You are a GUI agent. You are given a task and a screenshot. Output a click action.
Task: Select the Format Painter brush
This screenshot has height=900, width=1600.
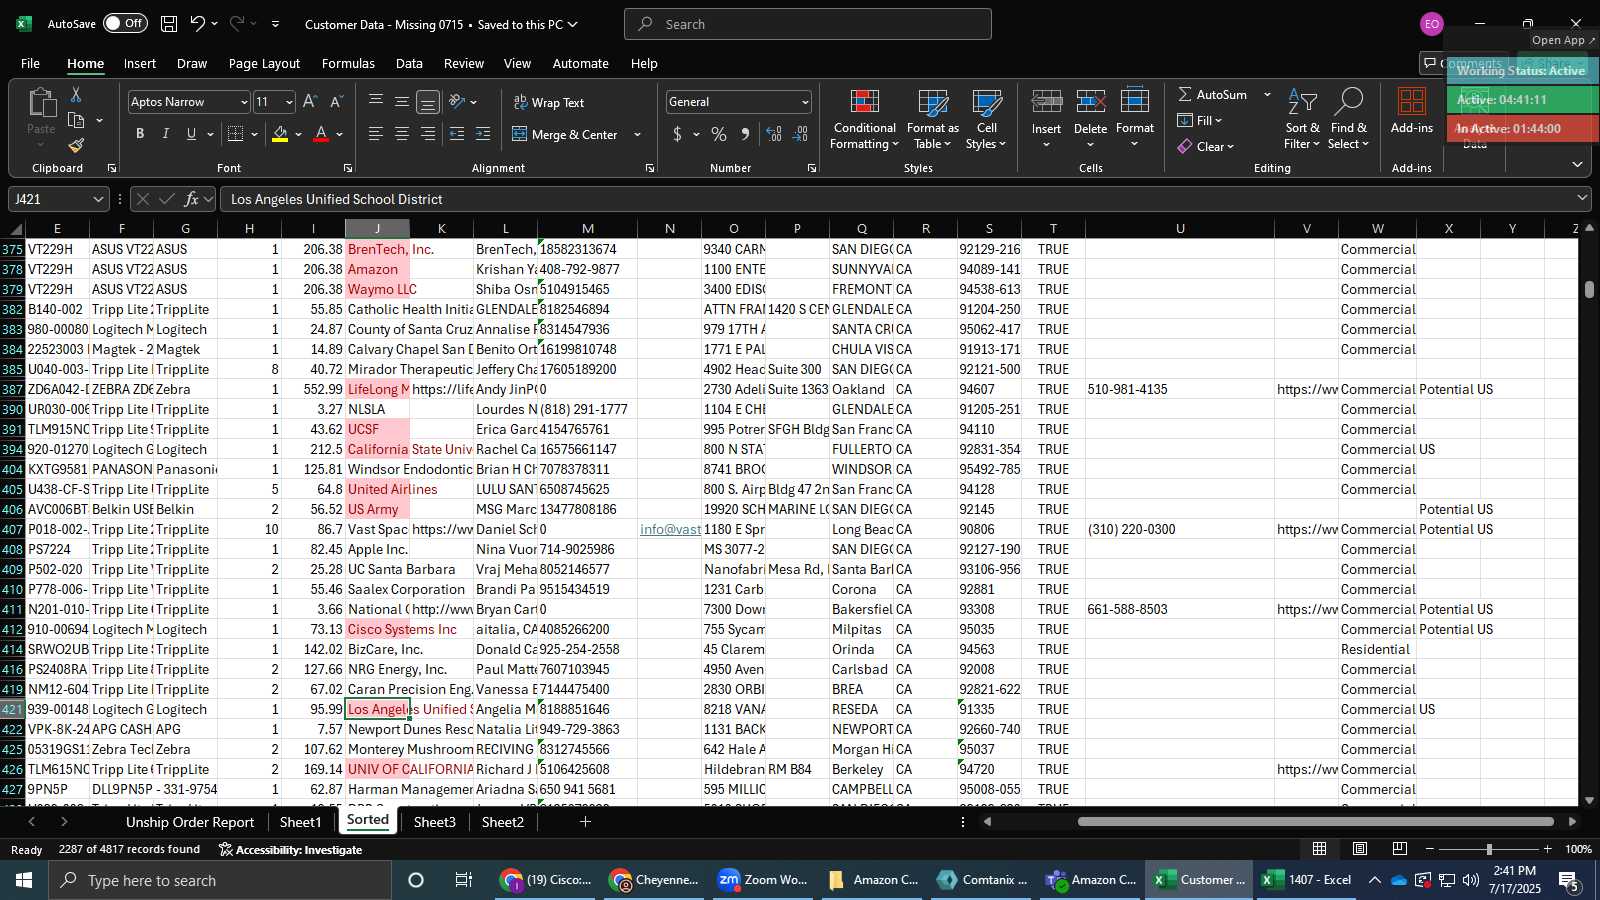(76, 146)
